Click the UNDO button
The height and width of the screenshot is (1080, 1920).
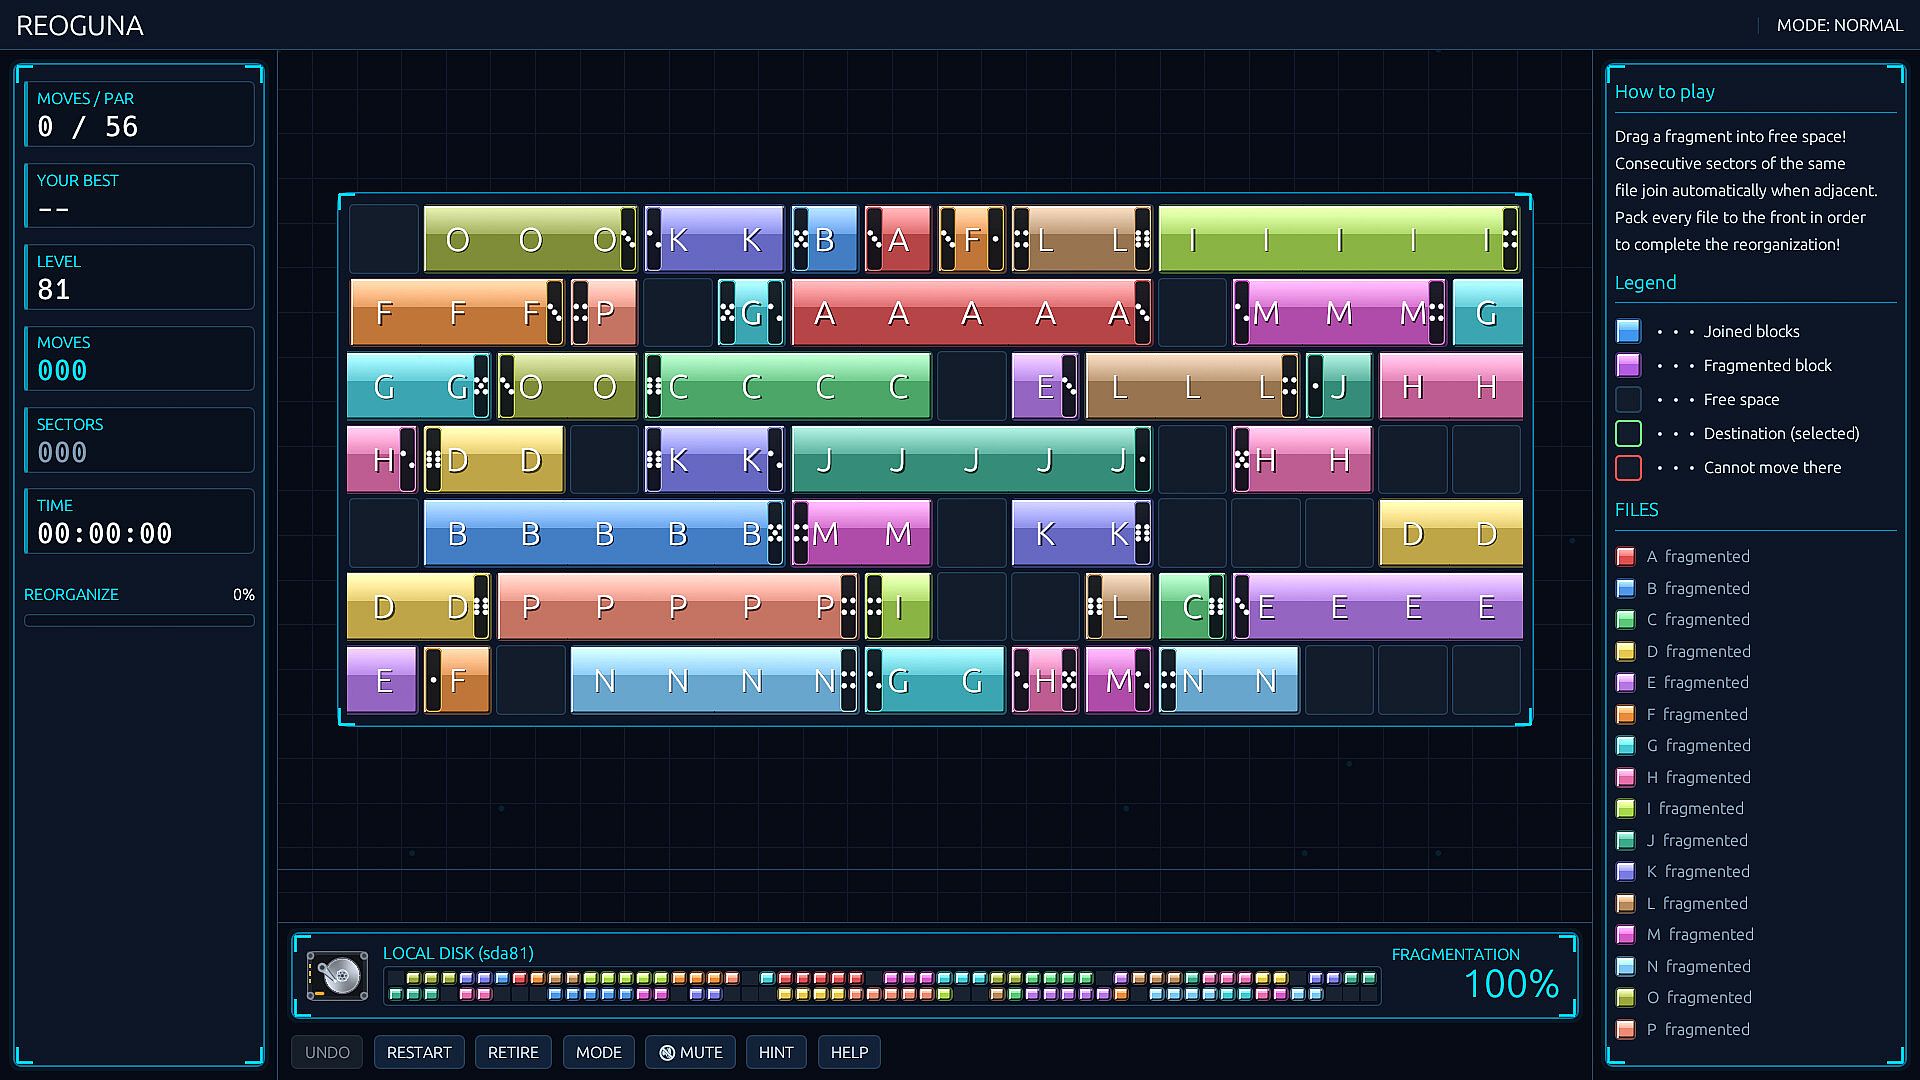(327, 1052)
